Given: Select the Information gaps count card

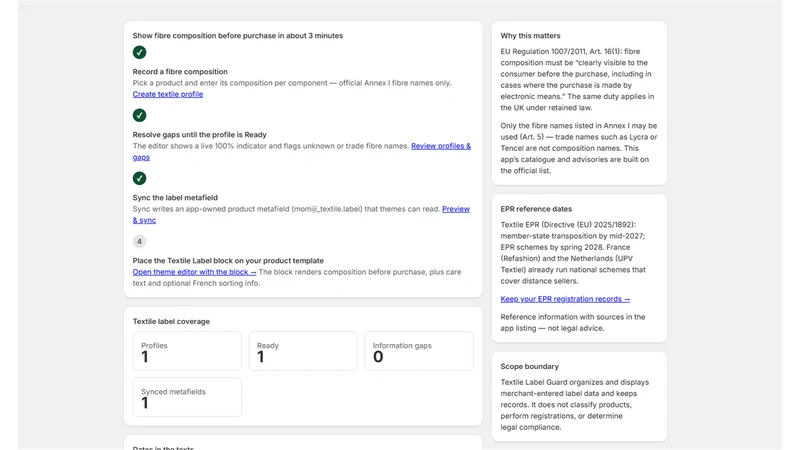Looking at the screenshot, I should click(419, 351).
